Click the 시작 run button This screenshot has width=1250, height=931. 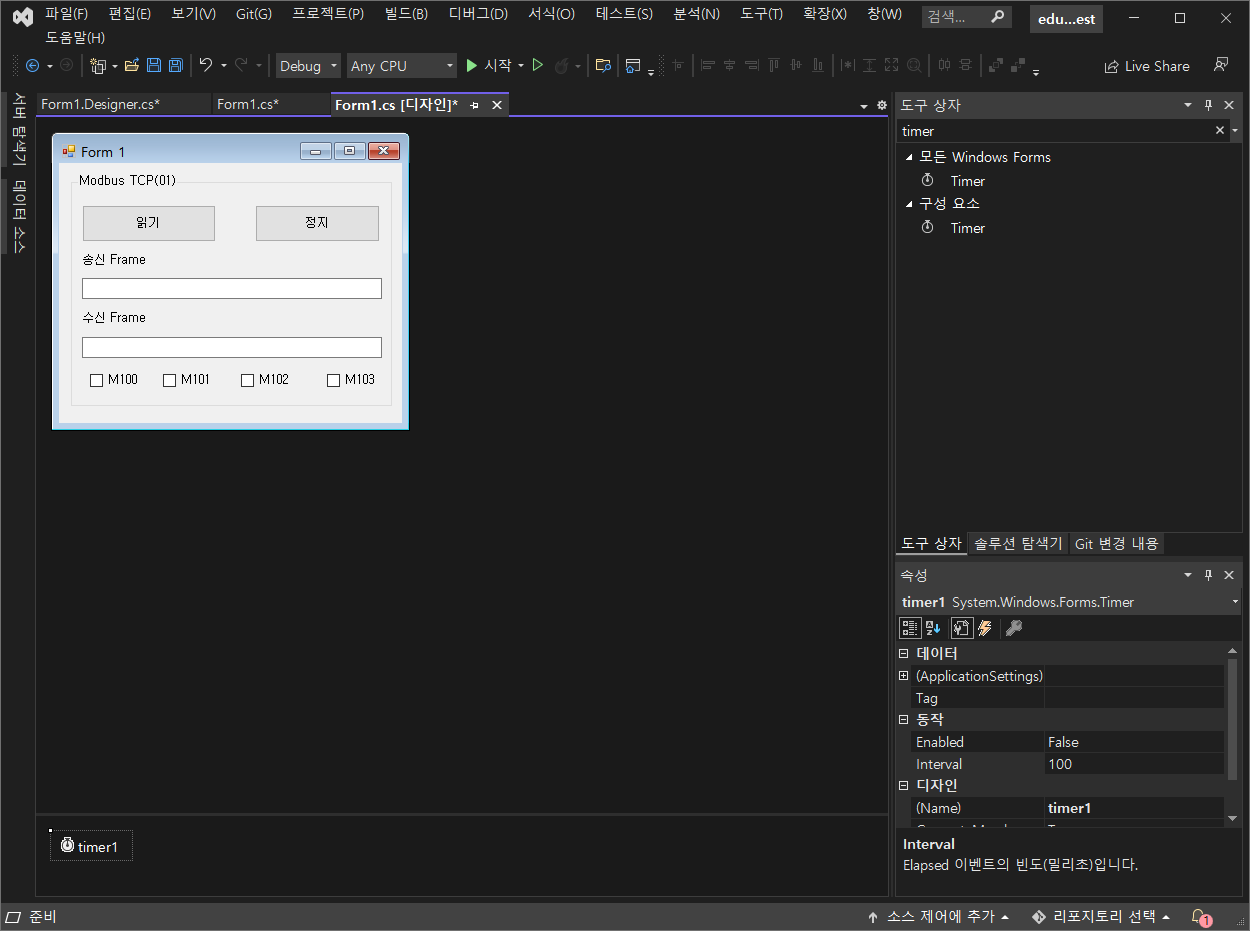(x=488, y=66)
